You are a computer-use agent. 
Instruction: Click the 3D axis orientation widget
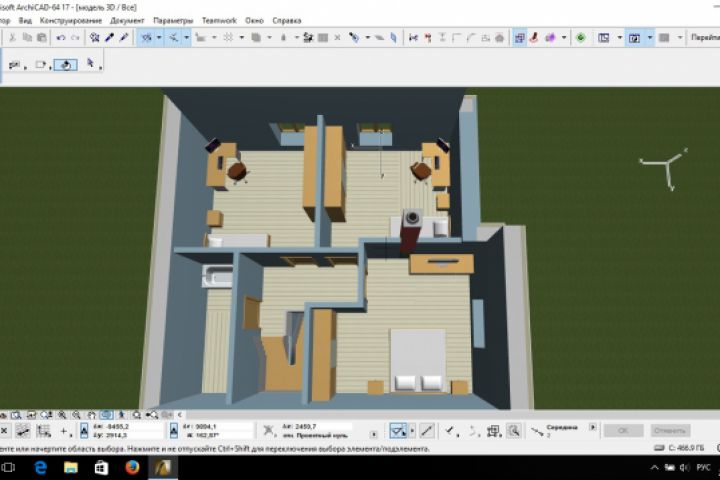(664, 169)
